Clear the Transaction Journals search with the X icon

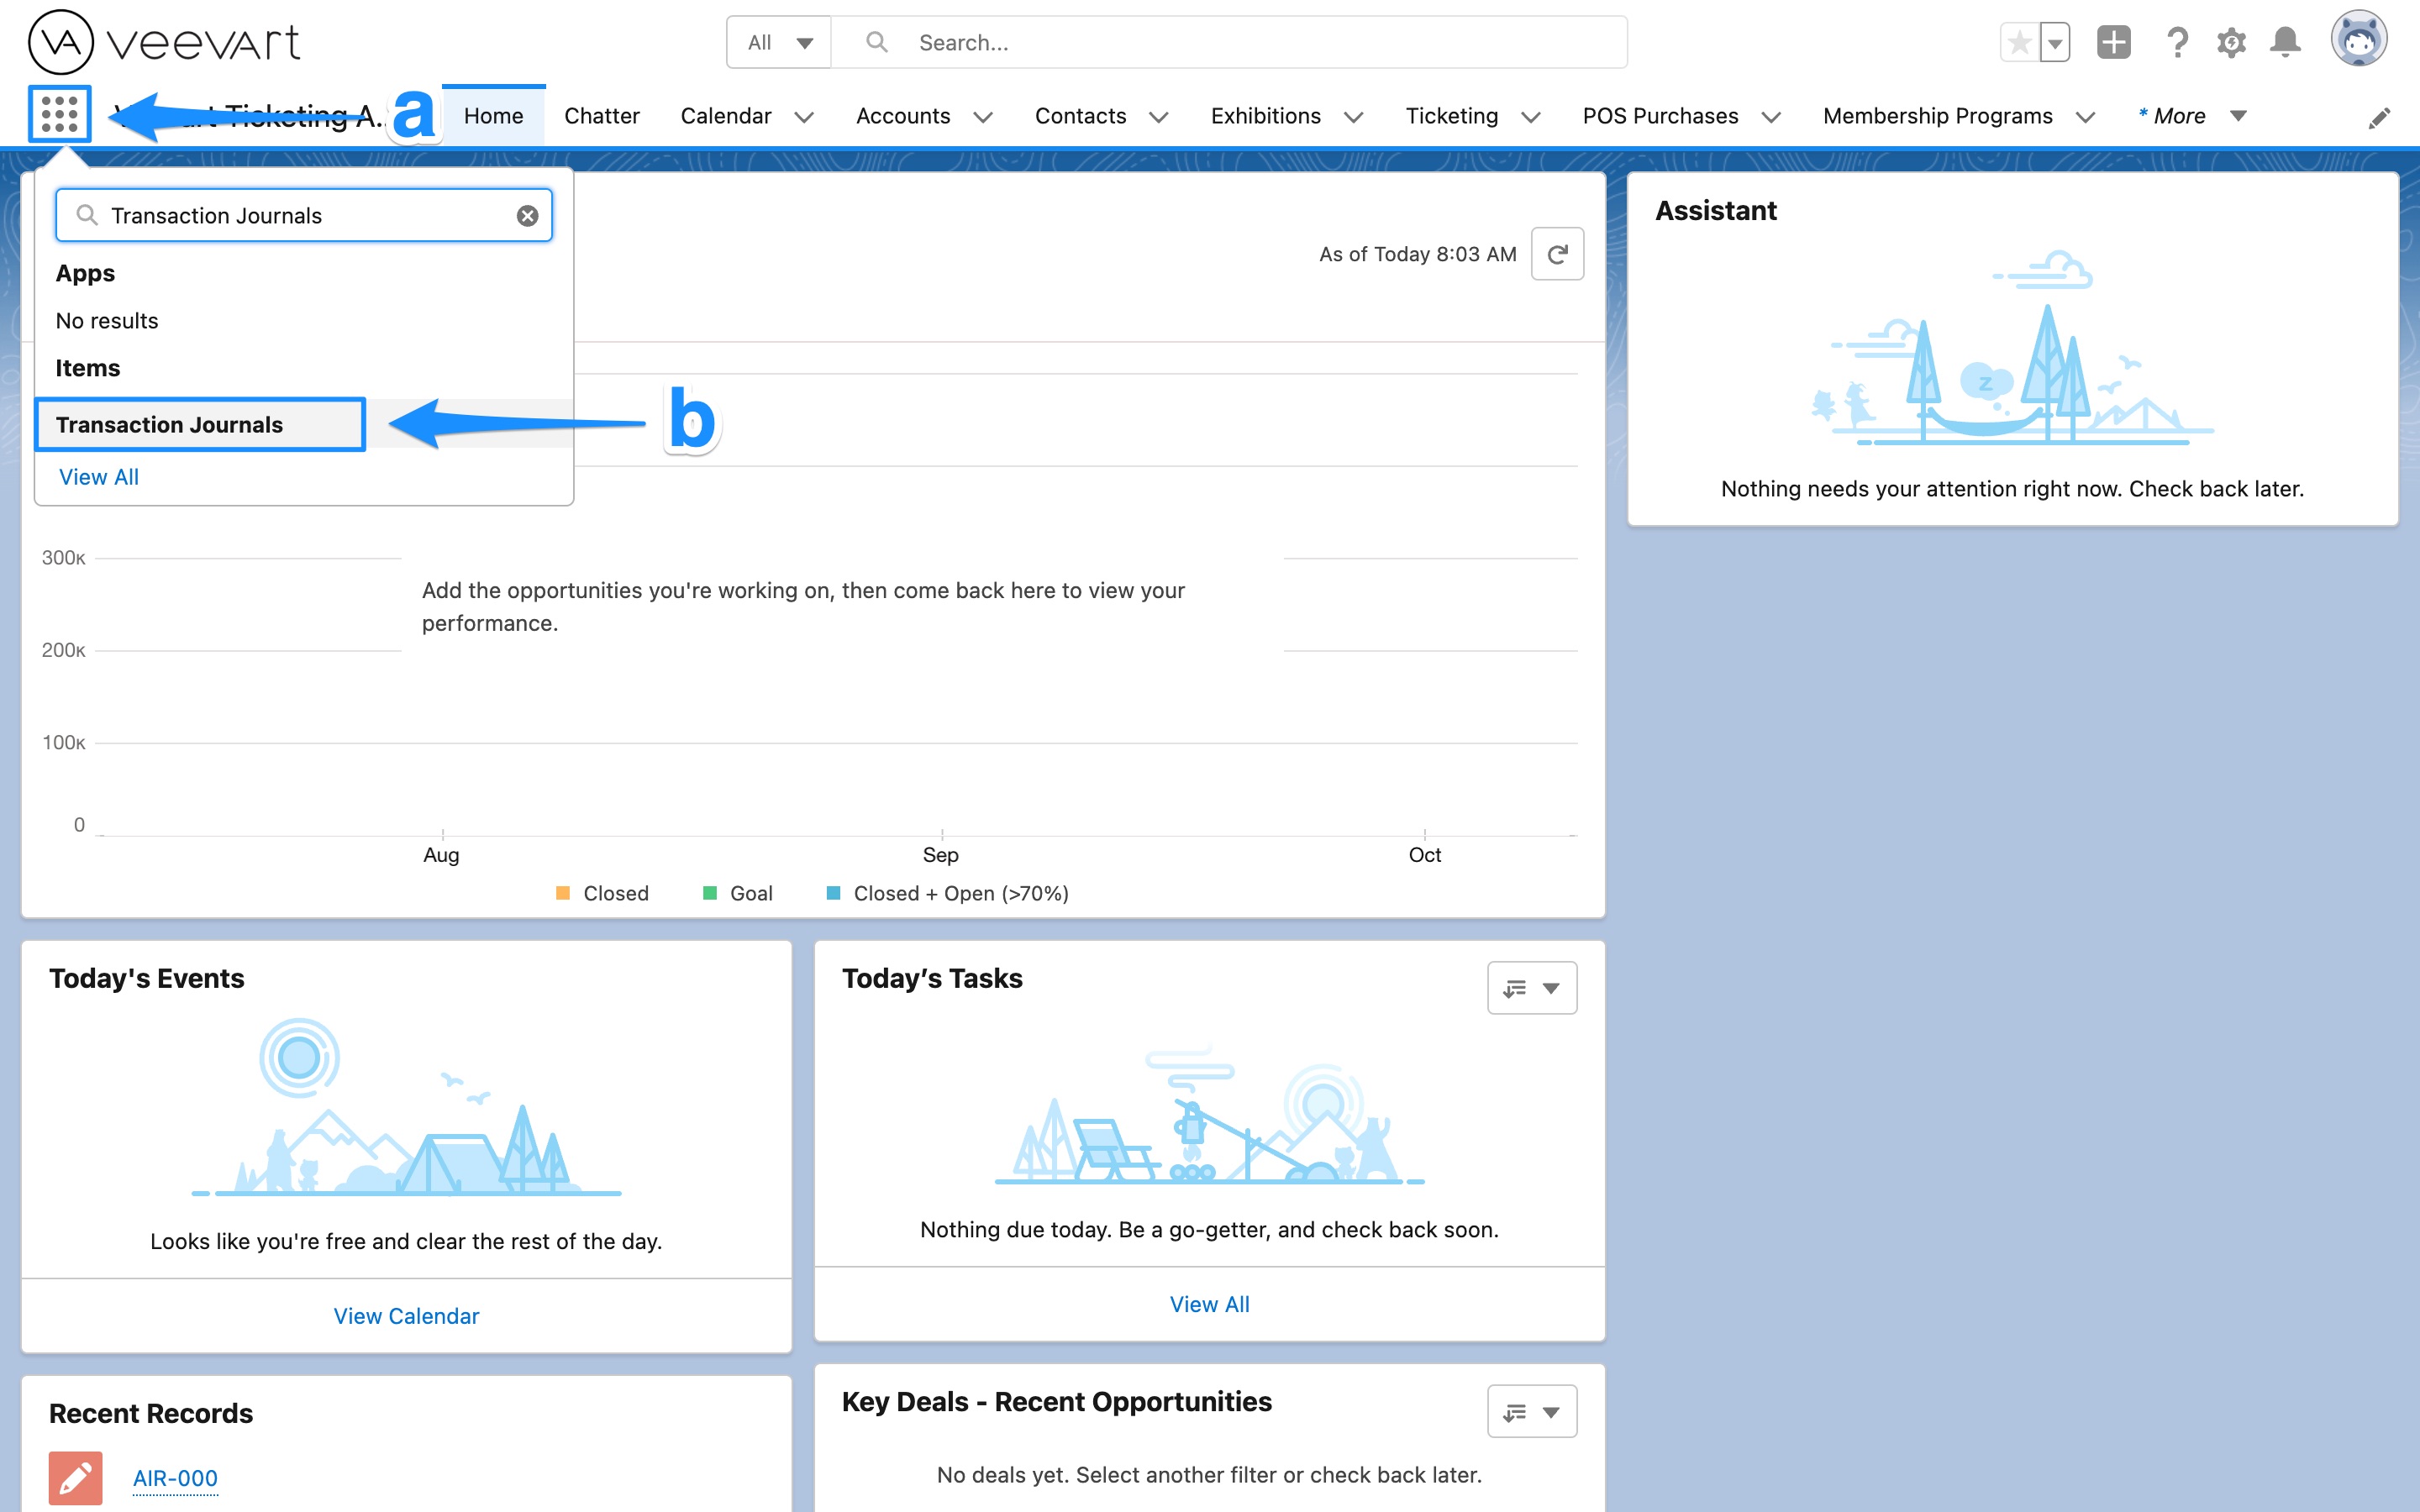[528, 214]
